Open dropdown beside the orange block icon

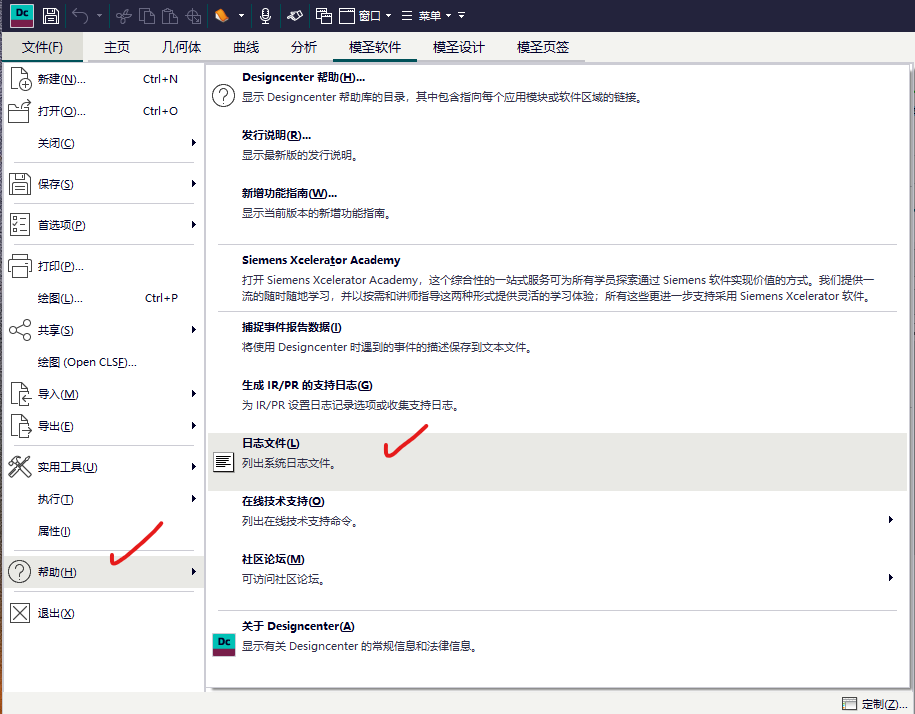coord(241,16)
